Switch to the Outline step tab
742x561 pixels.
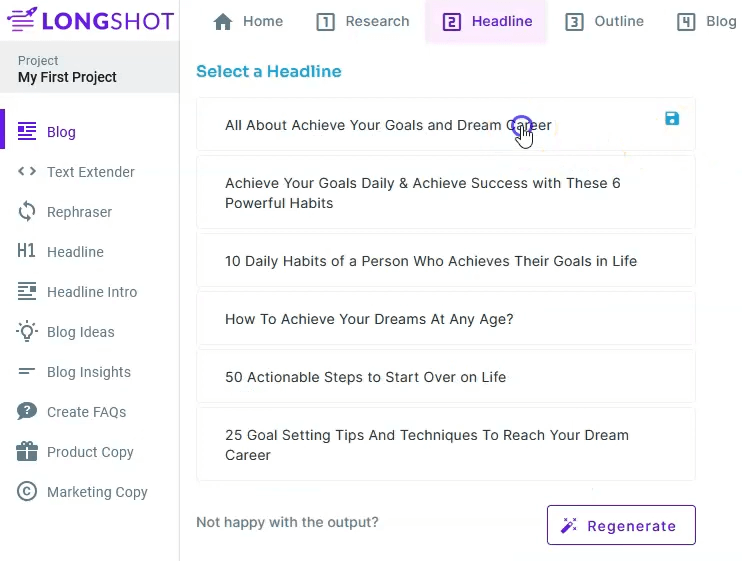pyautogui.click(x=604, y=22)
